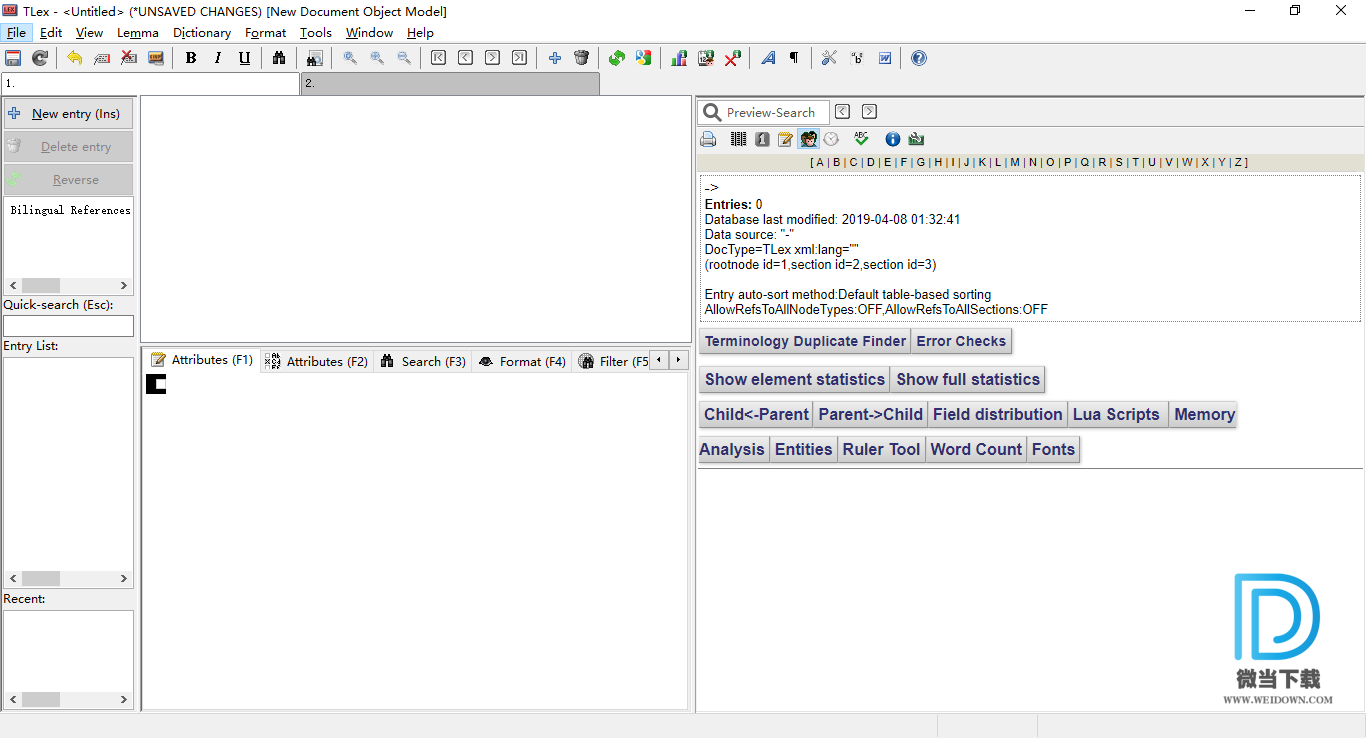This screenshot has width=1366, height=738.
Task: Click the notepad with pencil preview icon
Action: (x=785, y=139)
